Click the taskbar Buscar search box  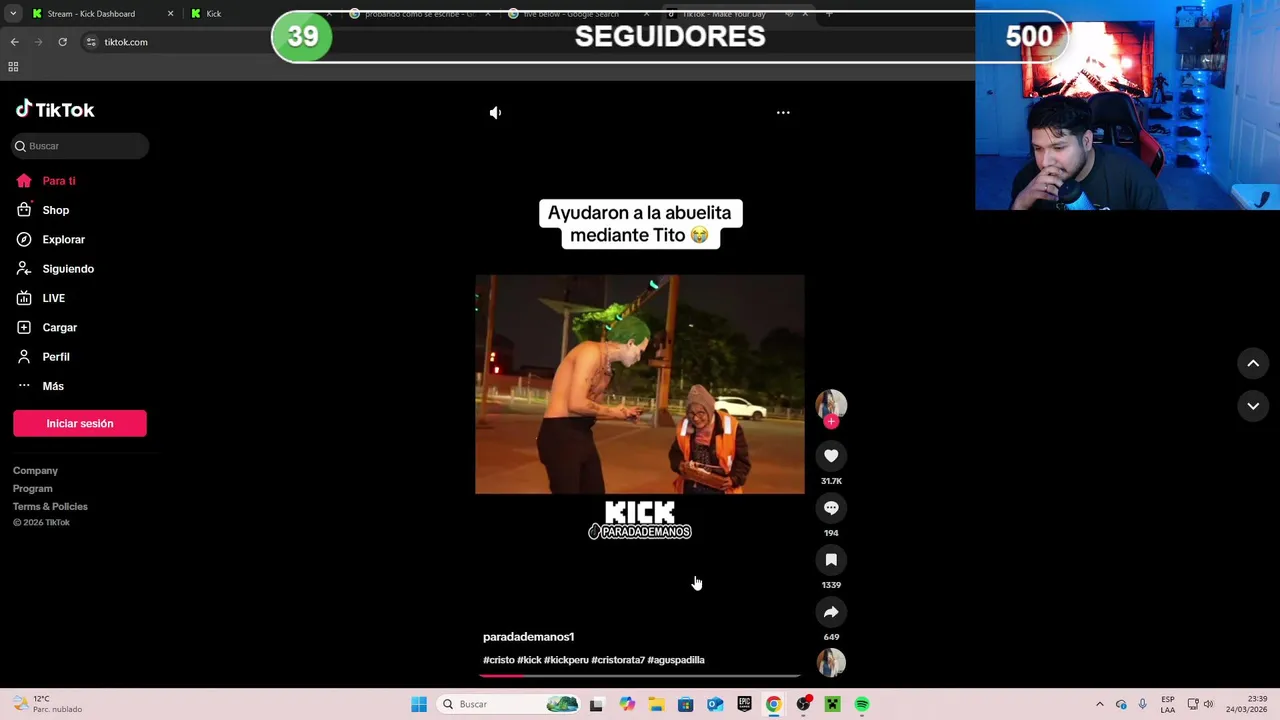coord(510,704)
